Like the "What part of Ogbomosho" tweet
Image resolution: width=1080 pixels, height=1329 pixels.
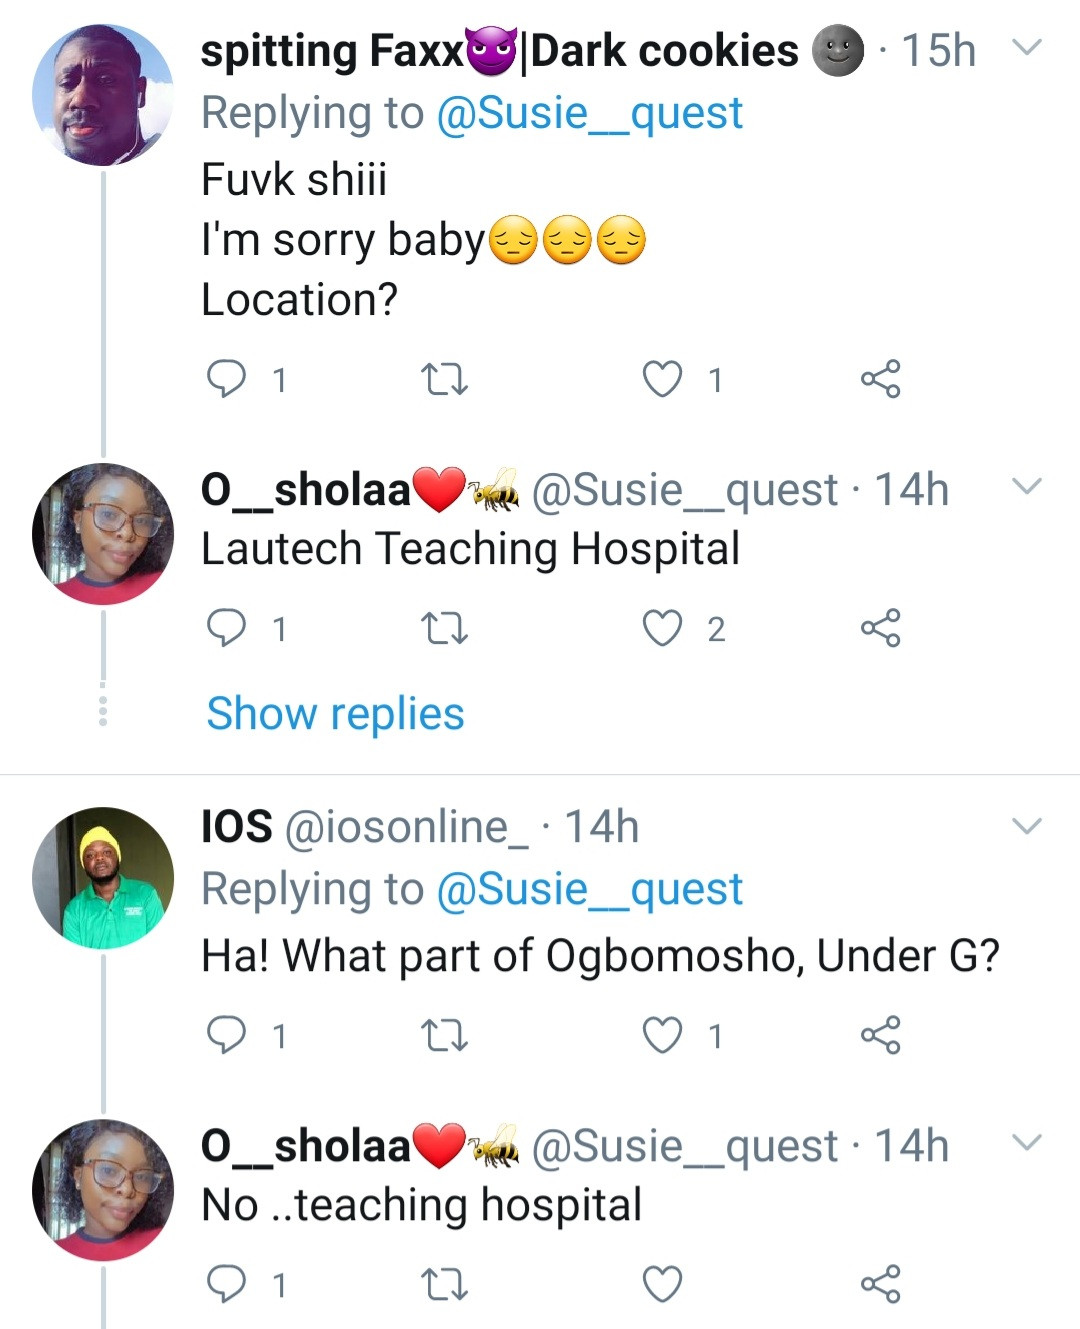(662, 1035)
